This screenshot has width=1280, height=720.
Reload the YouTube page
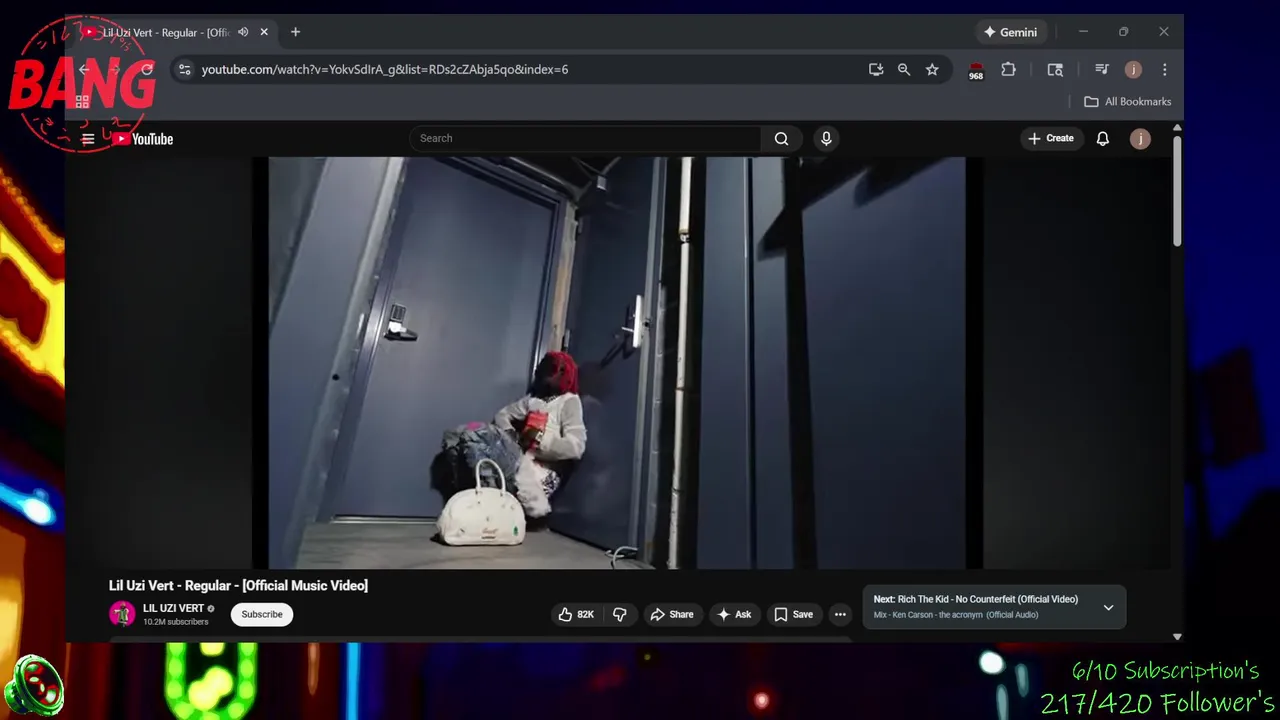pos(147,69)
